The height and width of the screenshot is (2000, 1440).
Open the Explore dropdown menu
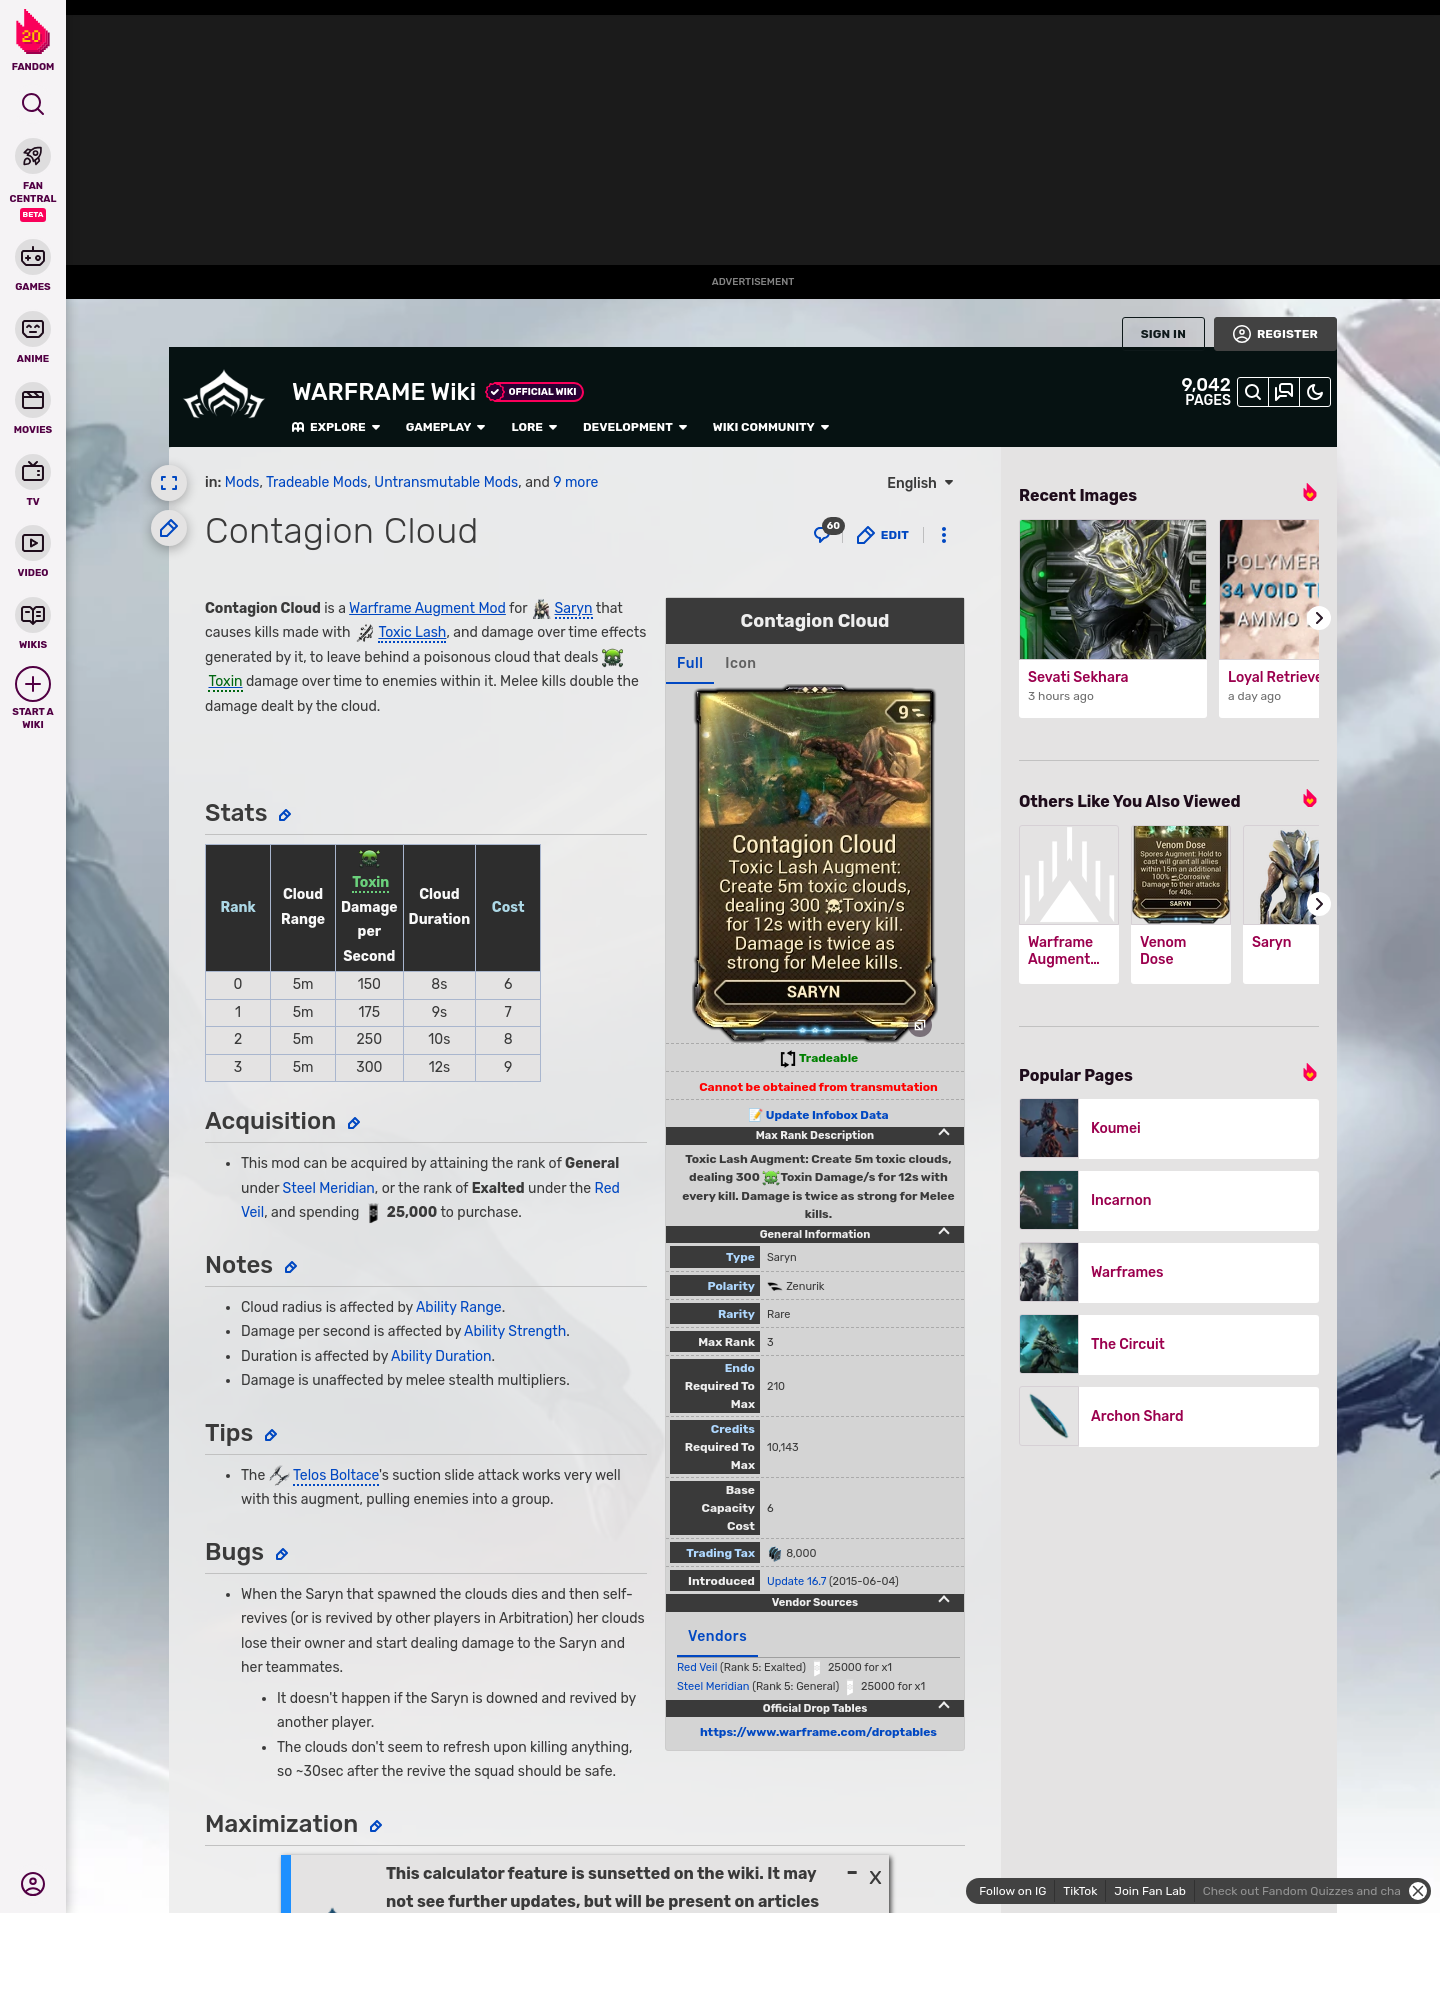click(336, 427)
